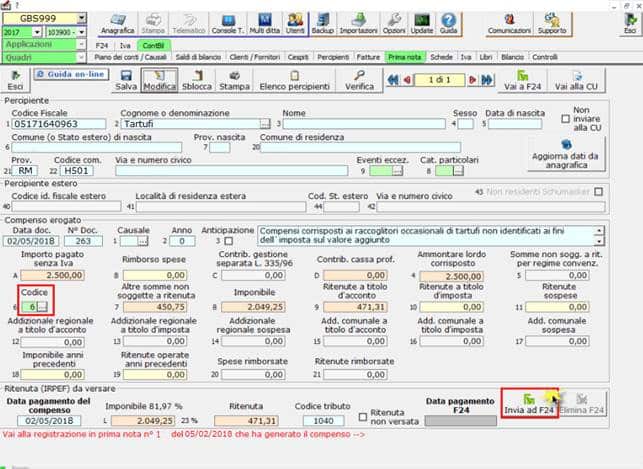Open the Utenti icon
This screenshot has width=643, height=469.
pos(295,24)
